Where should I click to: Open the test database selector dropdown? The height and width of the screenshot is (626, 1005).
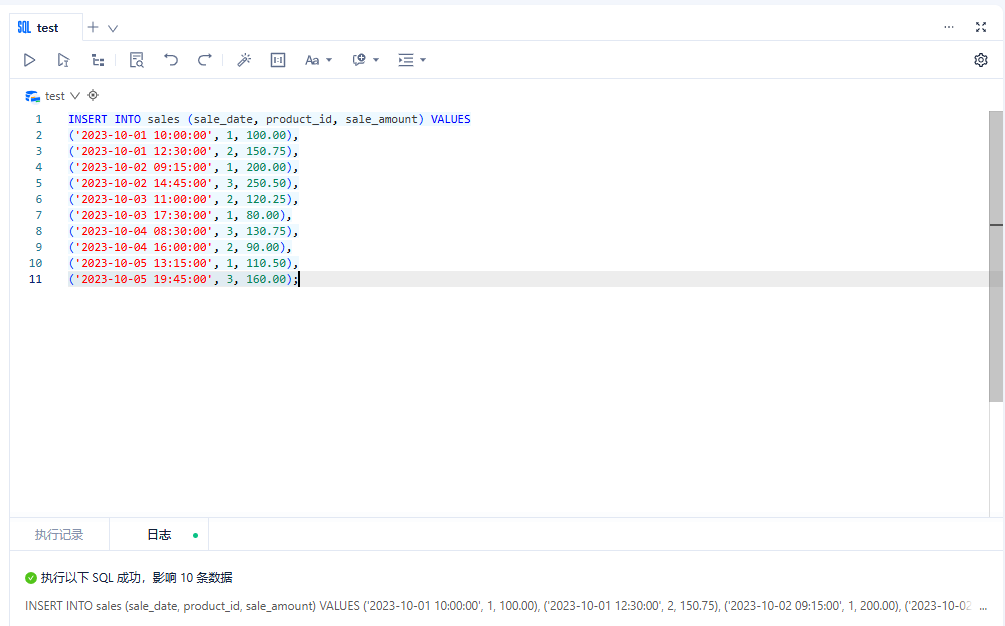click(x=53, y=96)
